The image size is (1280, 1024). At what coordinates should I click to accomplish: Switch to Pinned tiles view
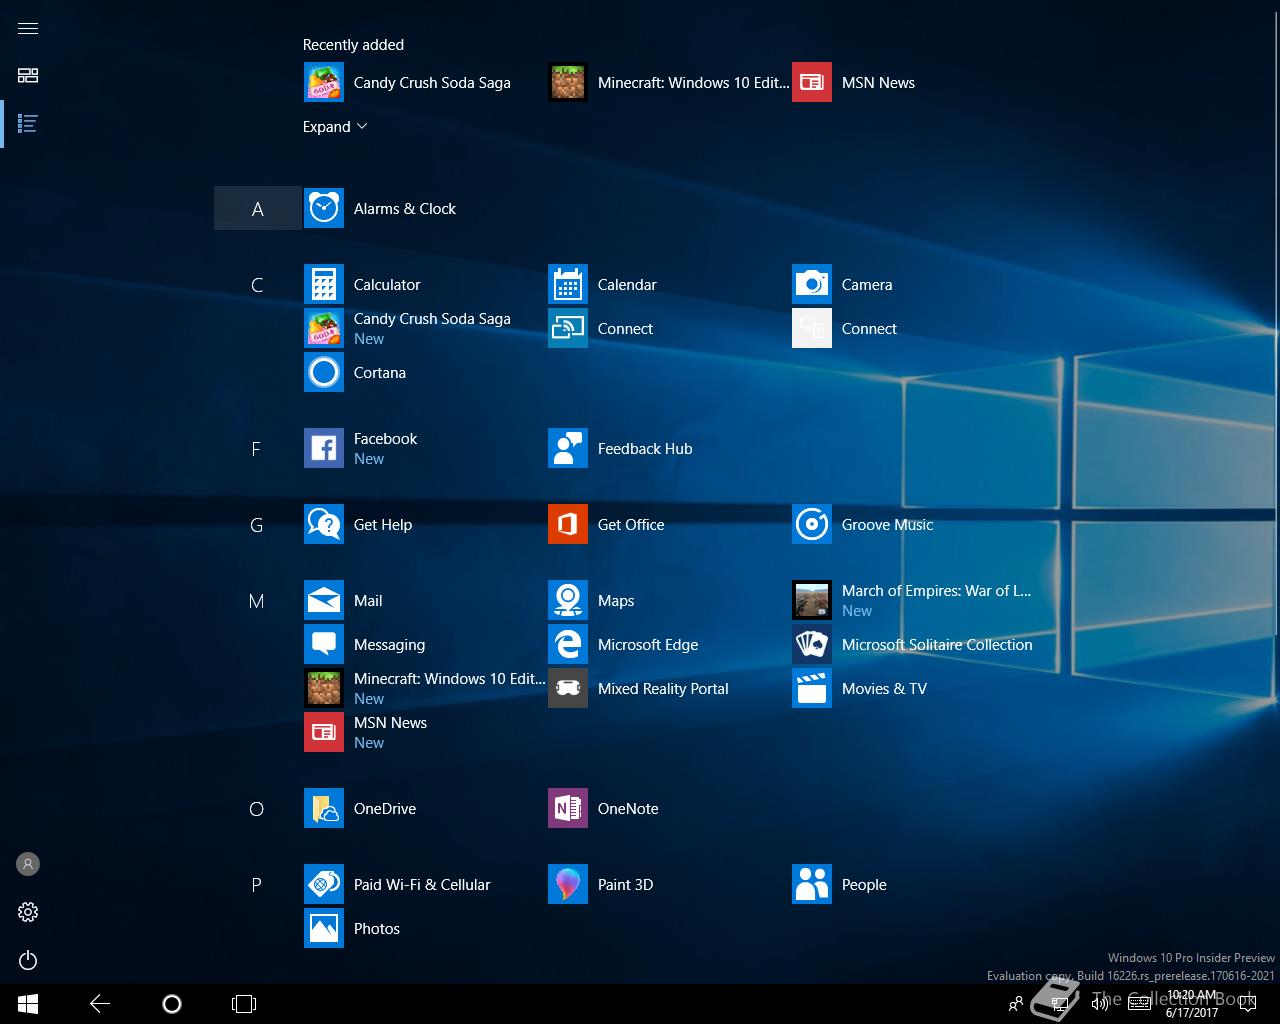pyautogui.click(x=28, y=76)
